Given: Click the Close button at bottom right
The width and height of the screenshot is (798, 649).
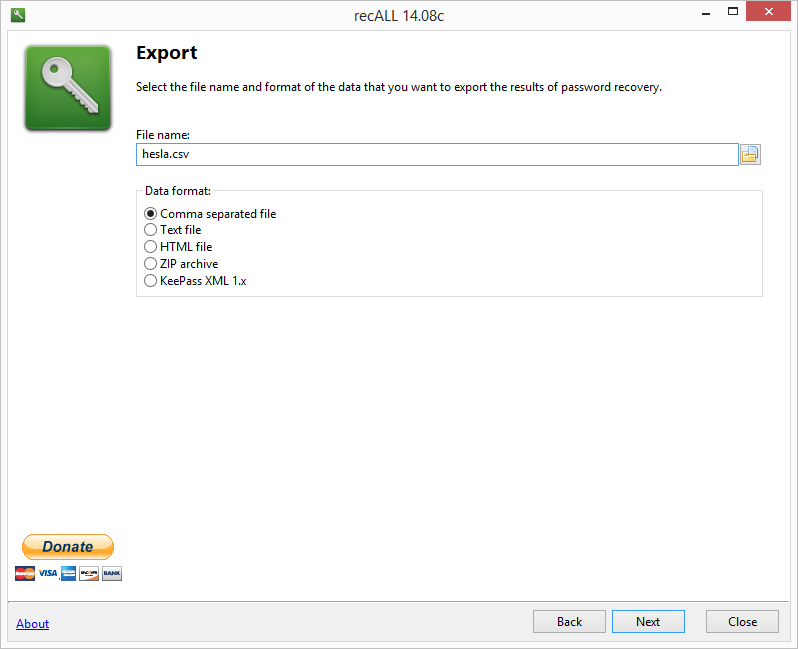Looking at the screenshot, I should click(742, 622).
